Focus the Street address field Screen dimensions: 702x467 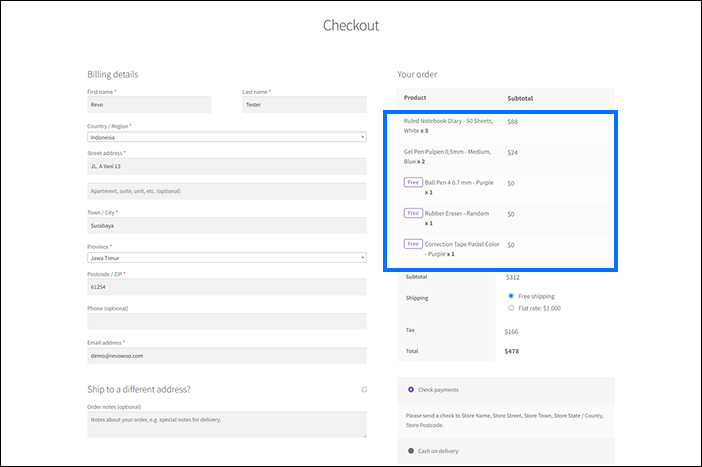[x=226, y=166]
